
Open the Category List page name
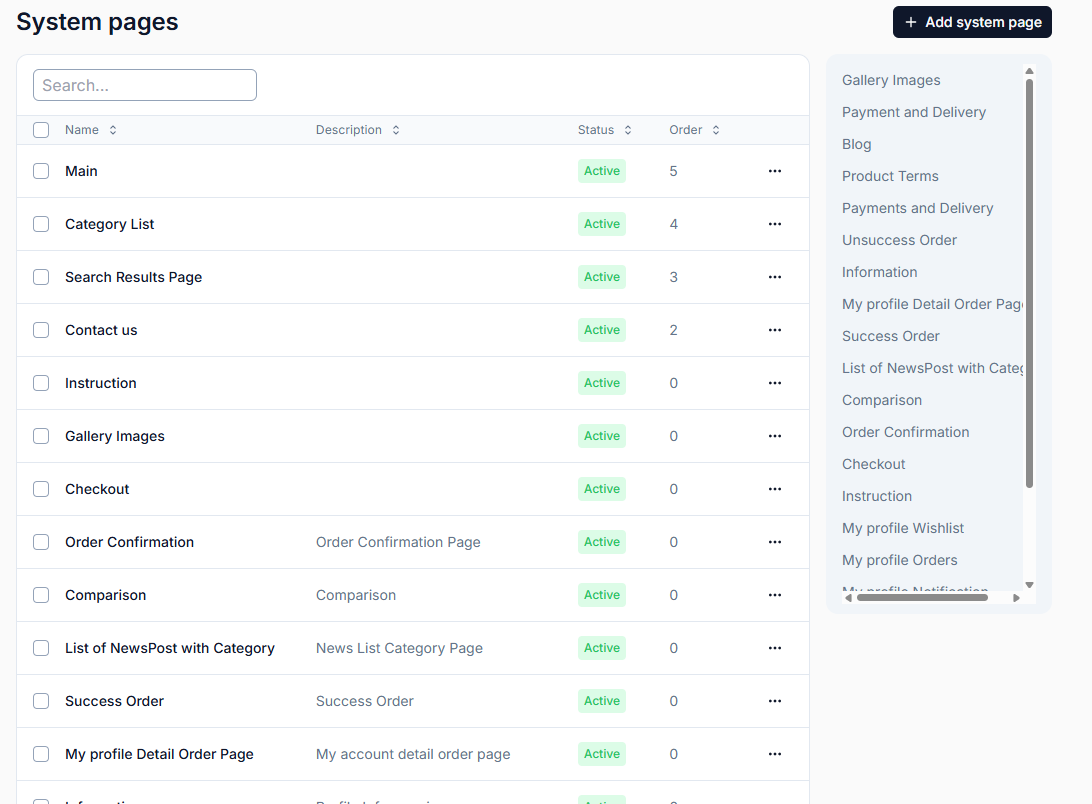point(109,224)
